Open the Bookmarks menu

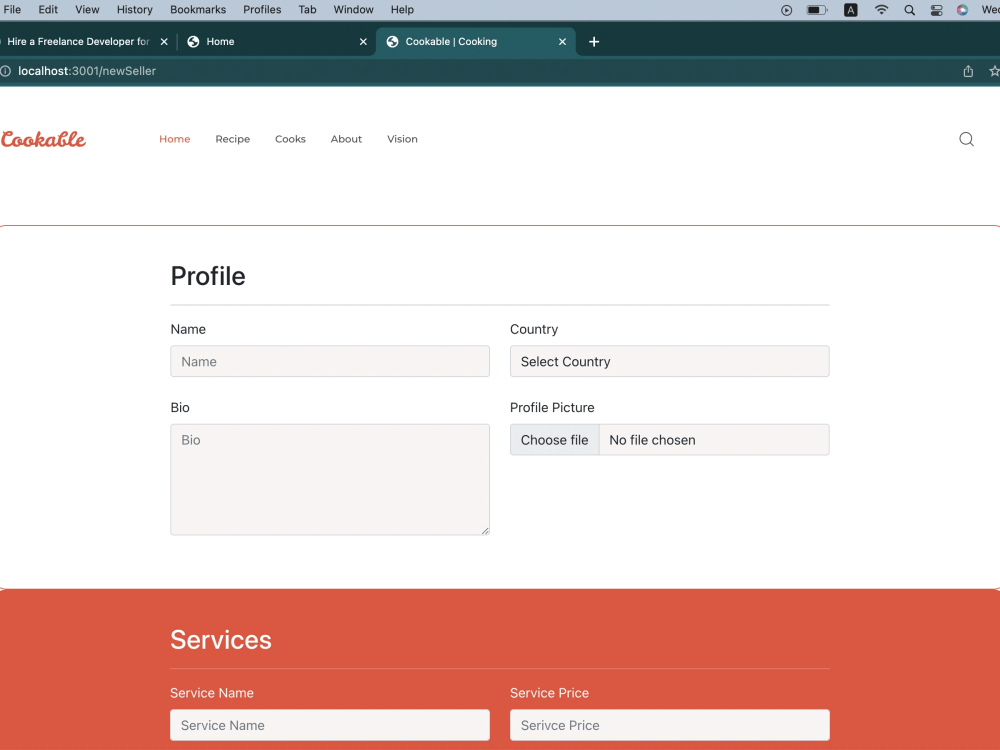click(198, 10)
